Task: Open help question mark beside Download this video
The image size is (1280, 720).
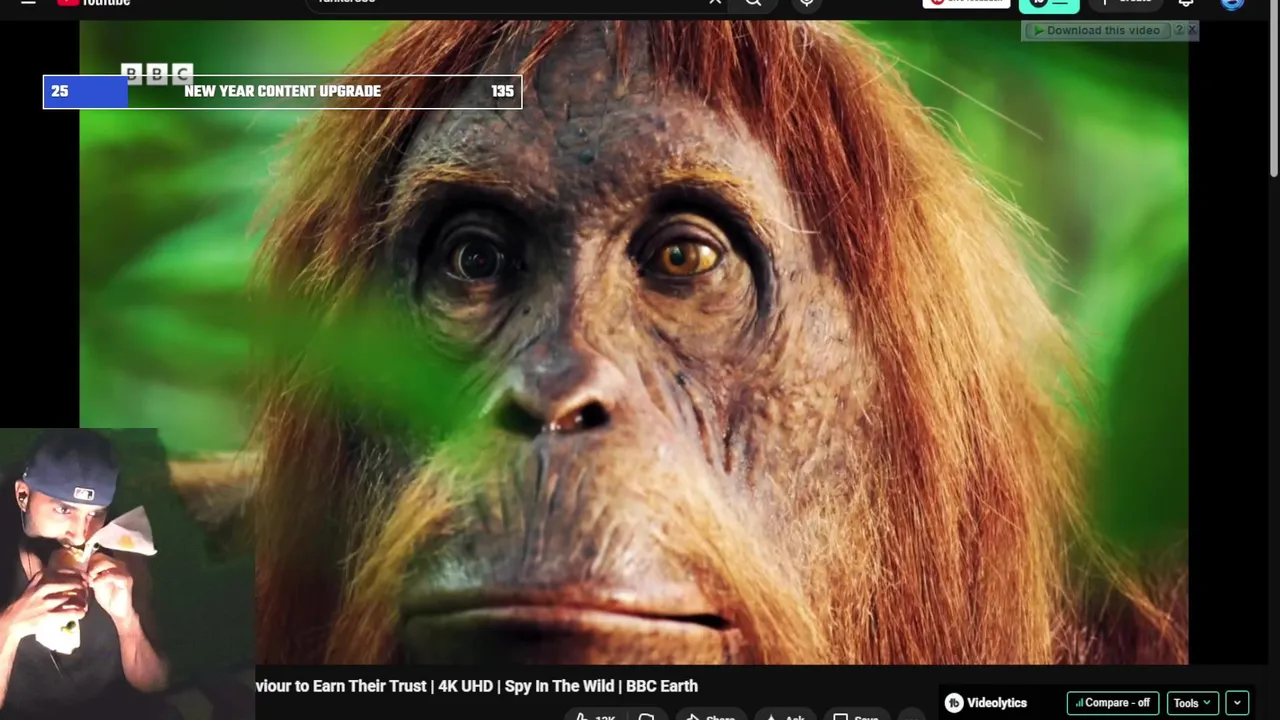Action: [1178, 30]
